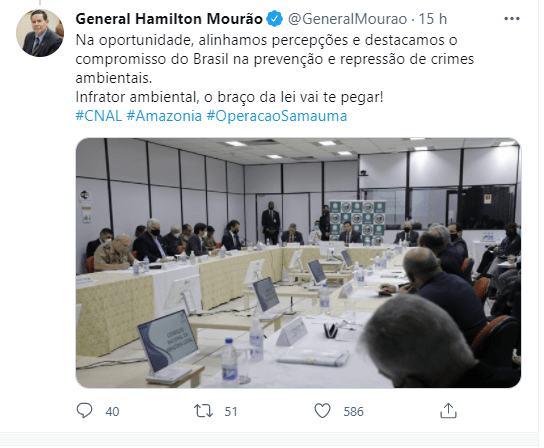This screenshot has width=544, height=448.
Task: Open the #Amazonia hashtag
Action: (x=164, y=116)
